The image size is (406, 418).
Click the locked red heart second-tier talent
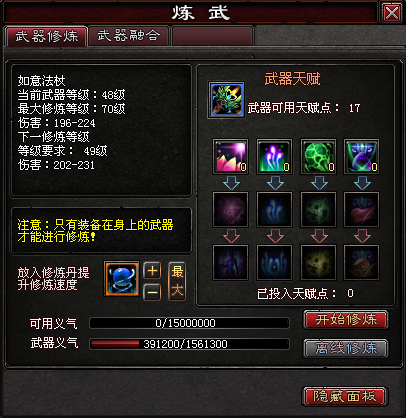(362, 210)
